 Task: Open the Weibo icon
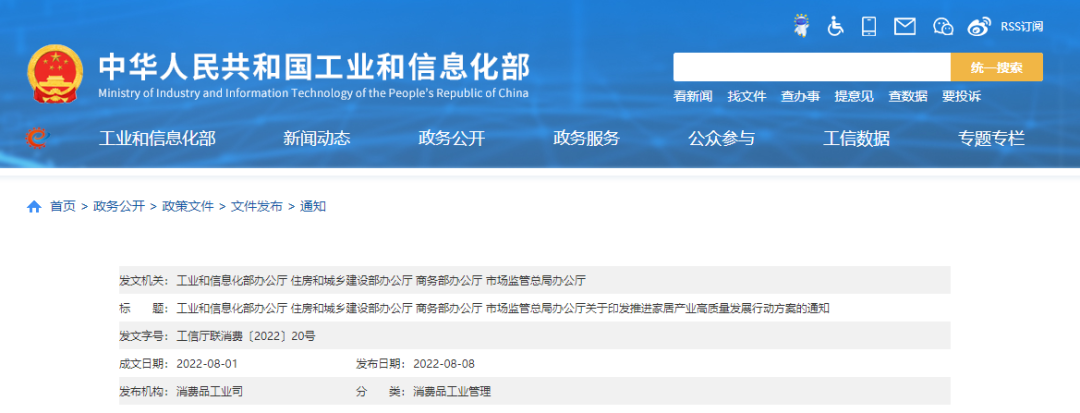tap(978, 27)
